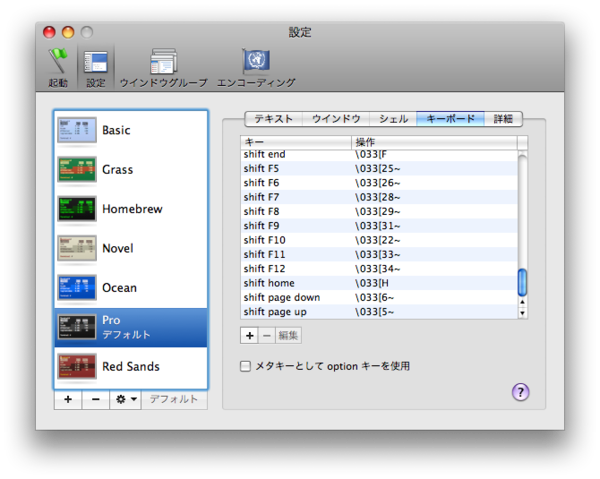Open the ウインドウグループ pane
The image size is (600, 479).
click(x=163, y=67)
